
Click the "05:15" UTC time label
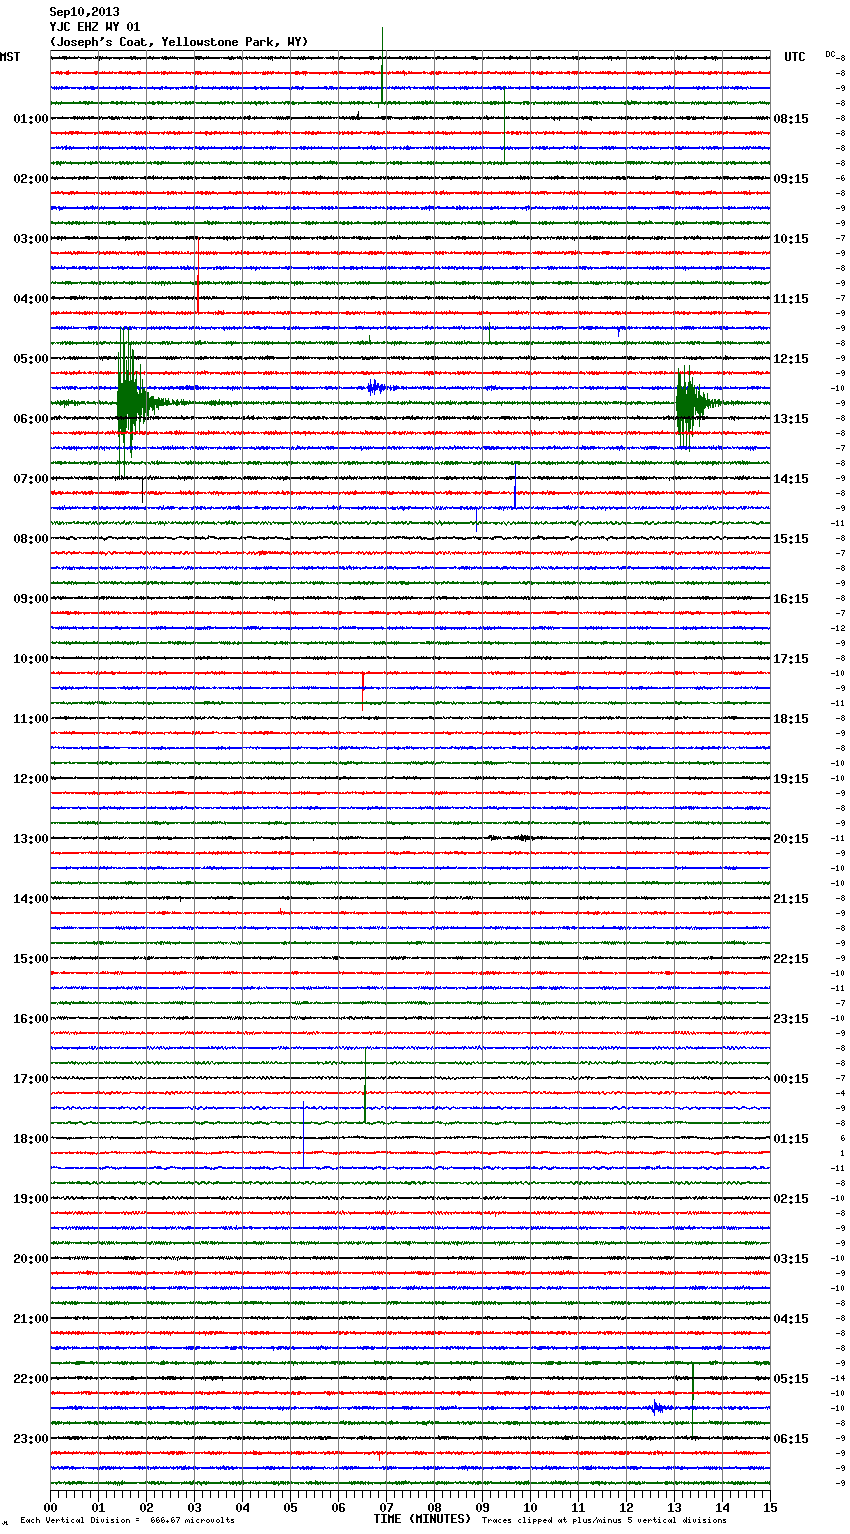coord(791,1379)
